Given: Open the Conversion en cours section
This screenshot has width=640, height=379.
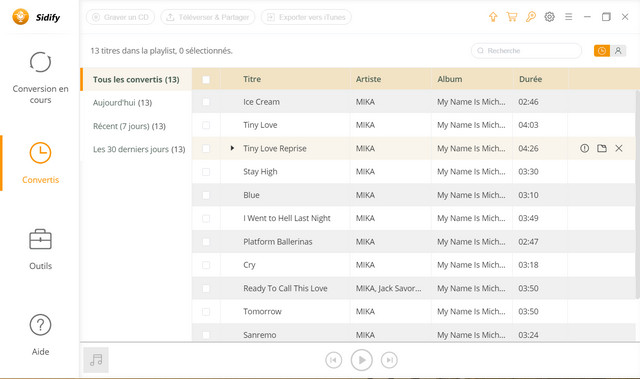Looking at the screenshot, I should [x=40, y=78].
